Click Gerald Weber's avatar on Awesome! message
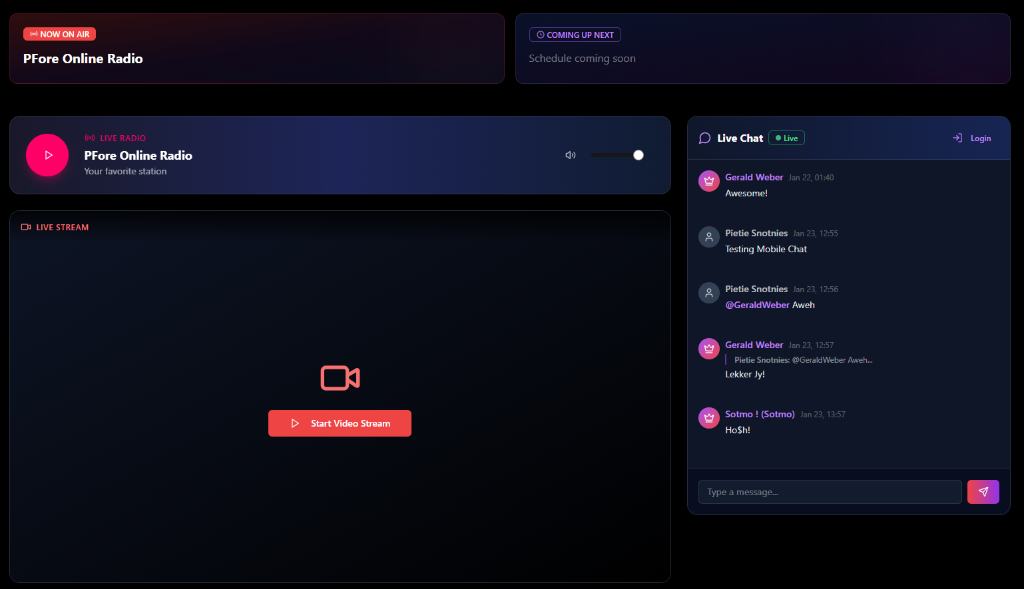 pyautogui.click(x=709, y=181)
